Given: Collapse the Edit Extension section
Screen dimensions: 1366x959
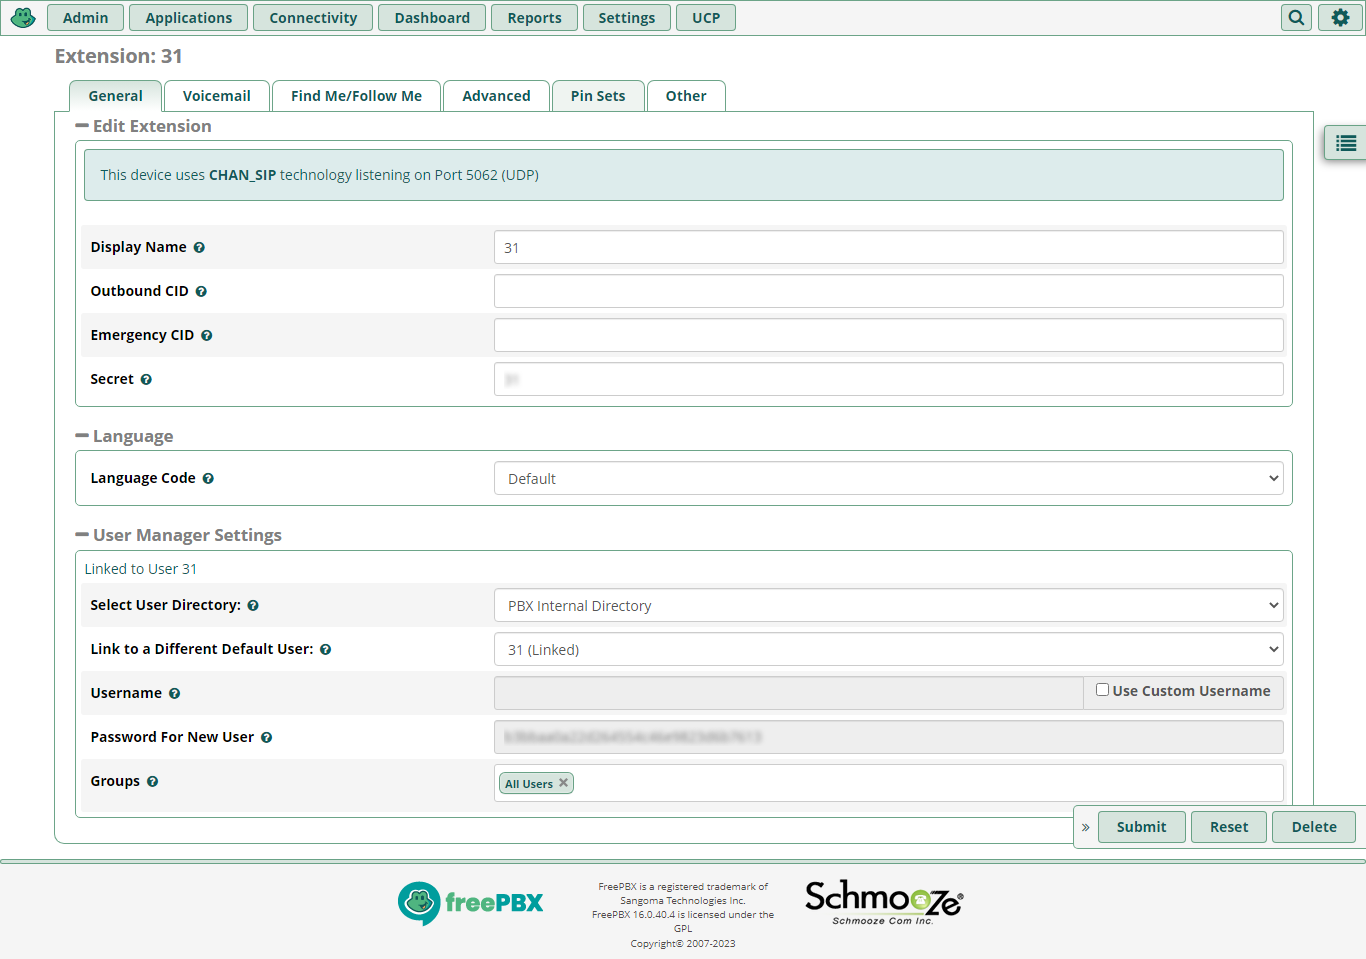Looking at the screenshot, I should (x=82, y=126).
